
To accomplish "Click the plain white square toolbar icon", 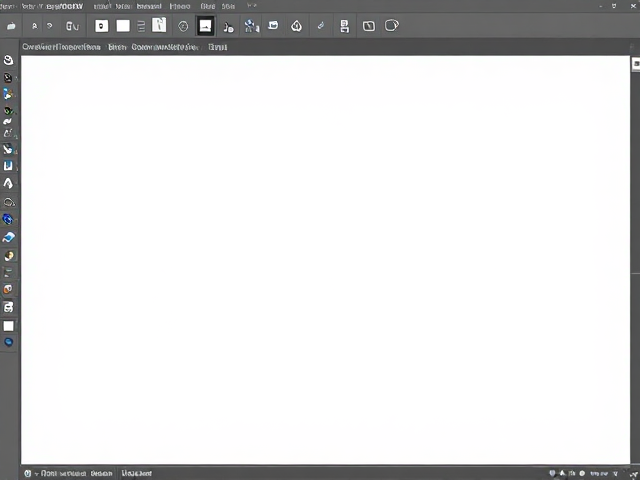I will pos(123,26).
